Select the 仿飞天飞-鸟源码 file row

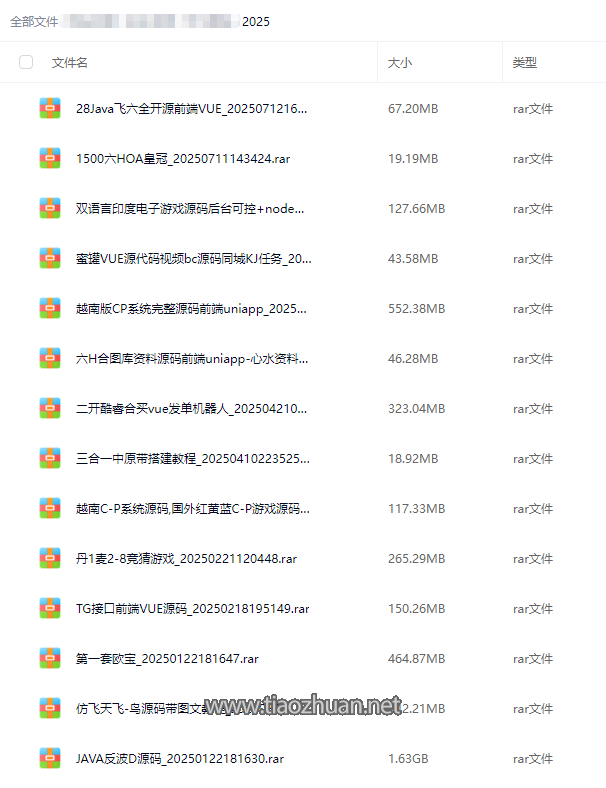[303, 709]
